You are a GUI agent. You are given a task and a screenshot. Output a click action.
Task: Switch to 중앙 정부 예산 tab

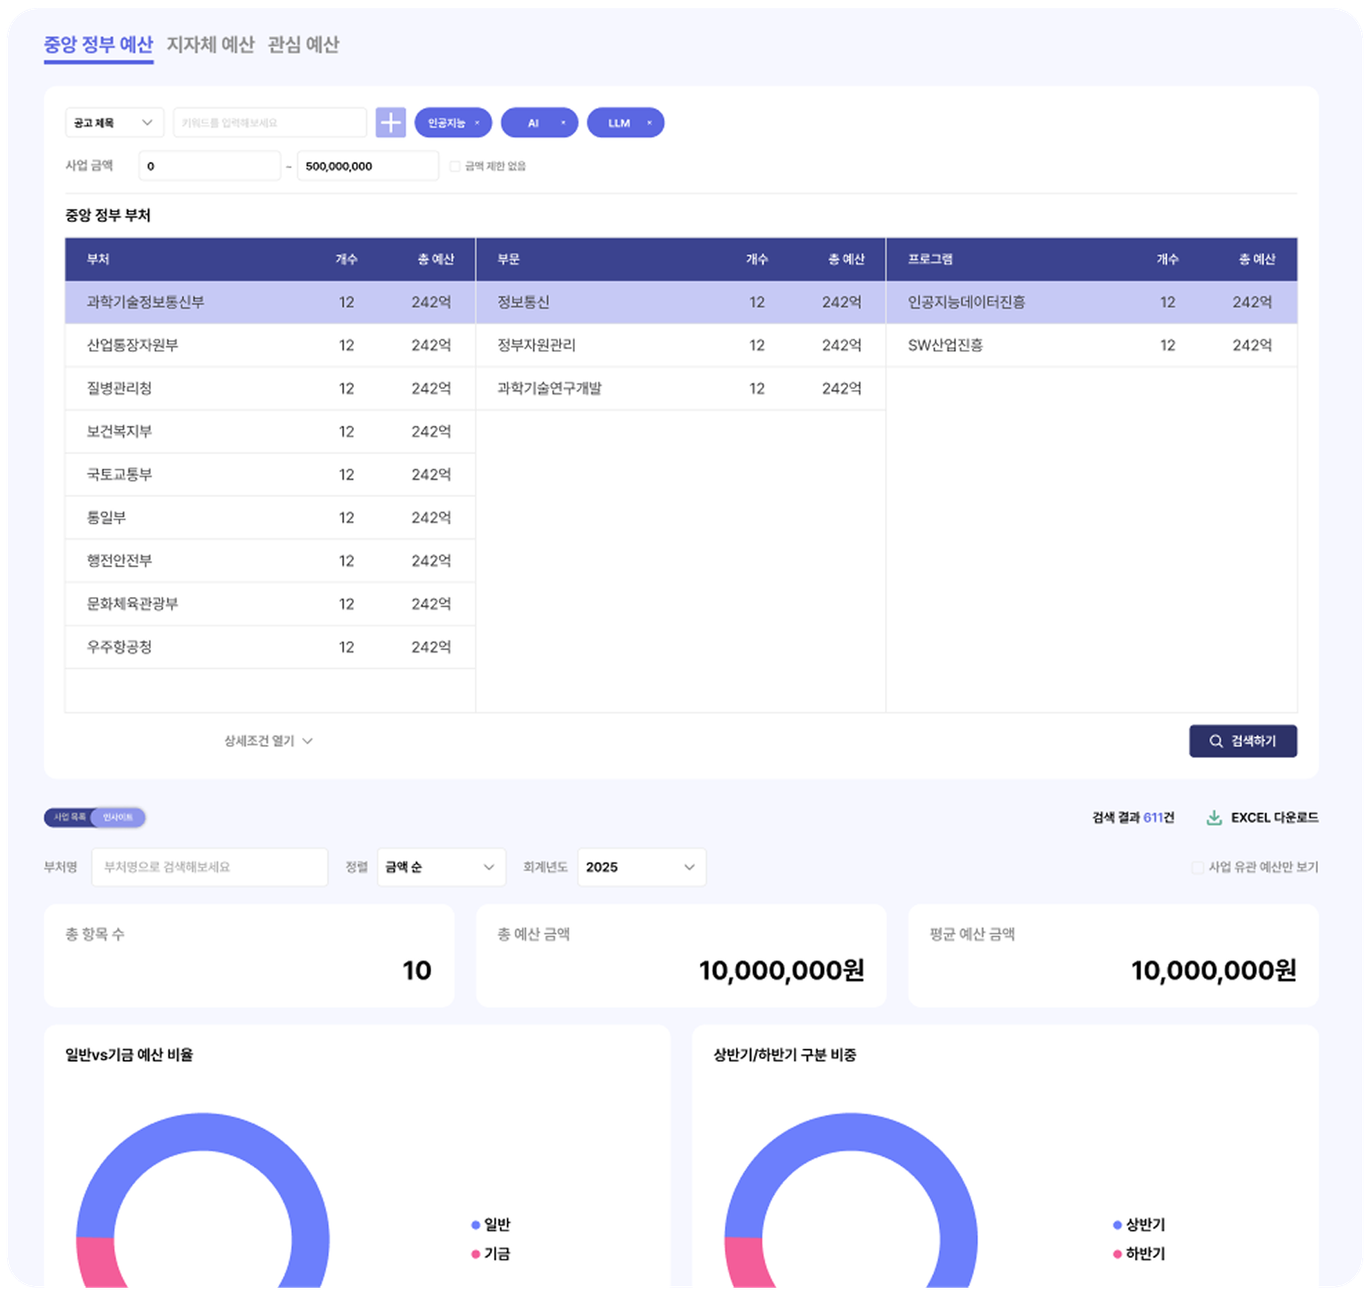click(98, 45)
